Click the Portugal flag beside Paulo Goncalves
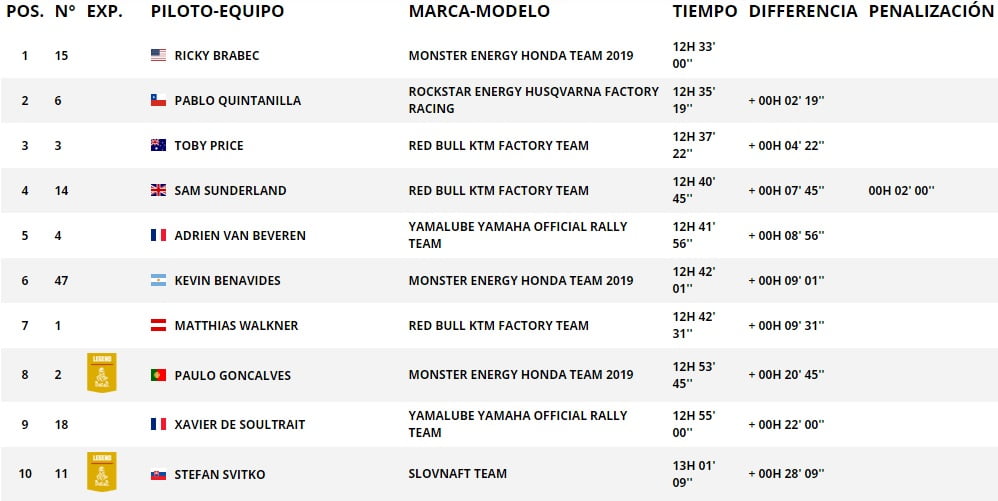This screenshot has height=501, width=998. point(158,376)
